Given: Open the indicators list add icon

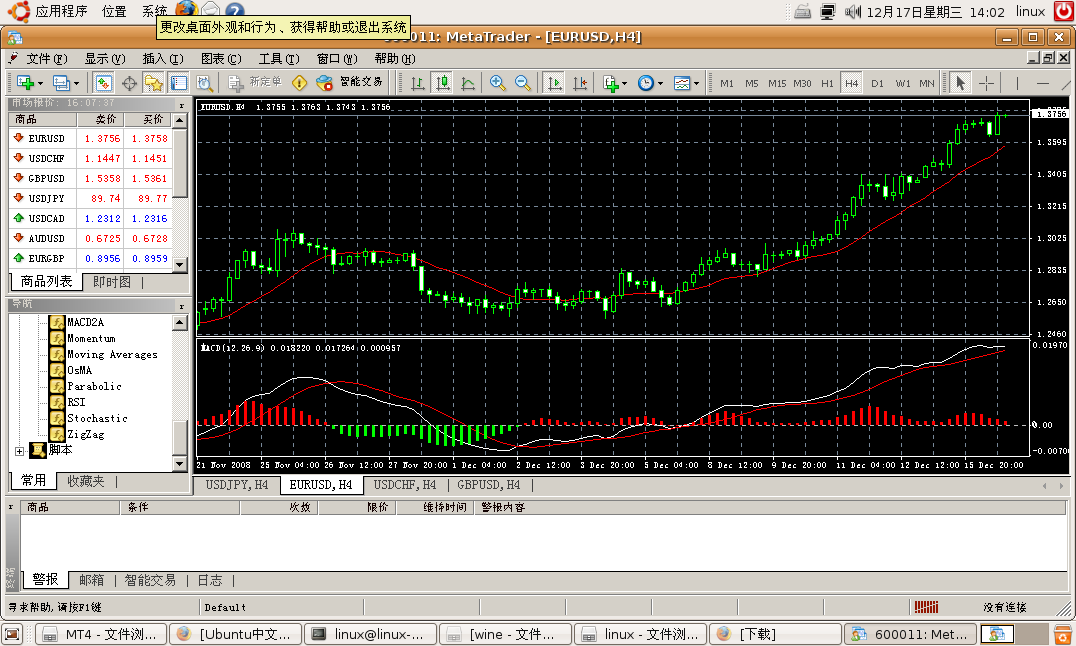Looking at the screenshot, I should (x=611, y=83).
